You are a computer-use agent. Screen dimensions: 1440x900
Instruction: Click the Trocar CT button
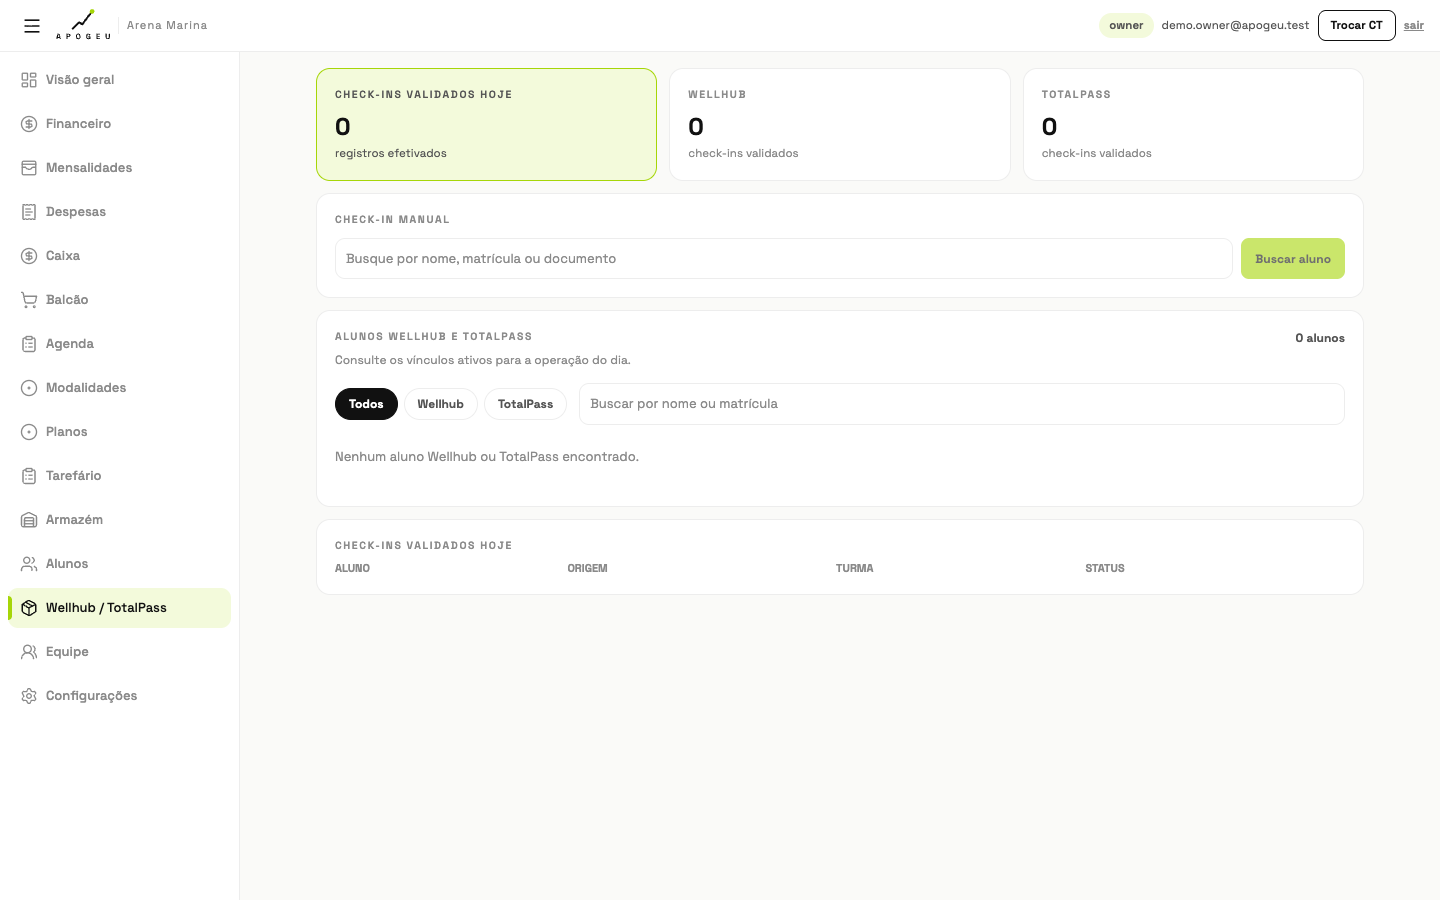pyautogui.click(x=1356, y=25)
